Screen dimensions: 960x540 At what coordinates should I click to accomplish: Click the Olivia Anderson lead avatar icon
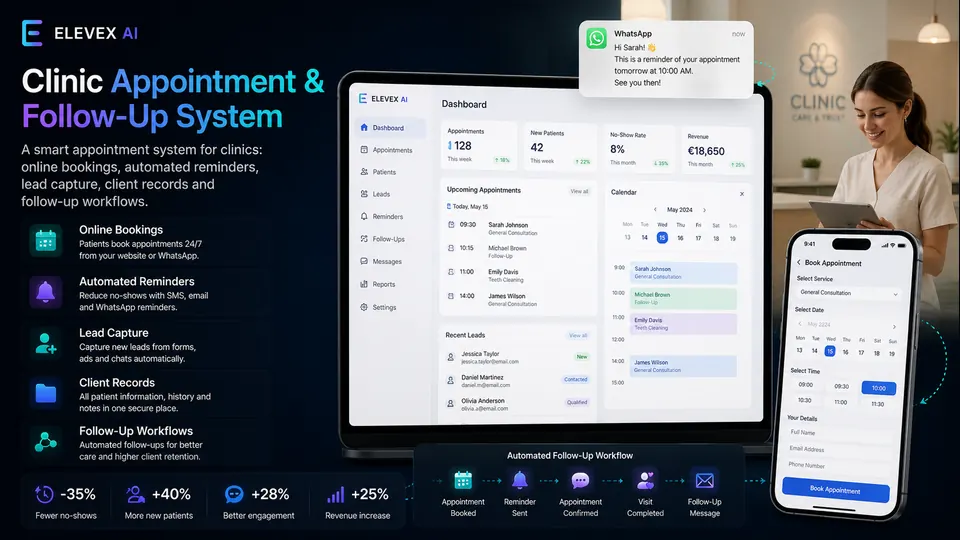tap(451, 403)
